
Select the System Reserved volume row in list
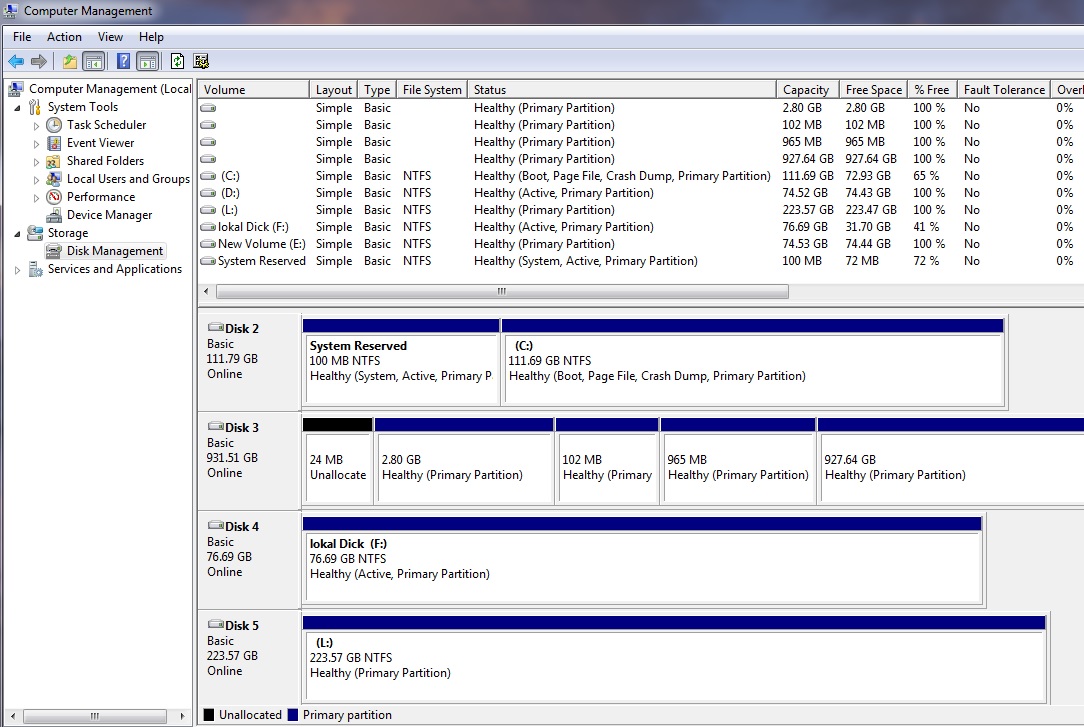pyautogui.click(x=639, y=261)
